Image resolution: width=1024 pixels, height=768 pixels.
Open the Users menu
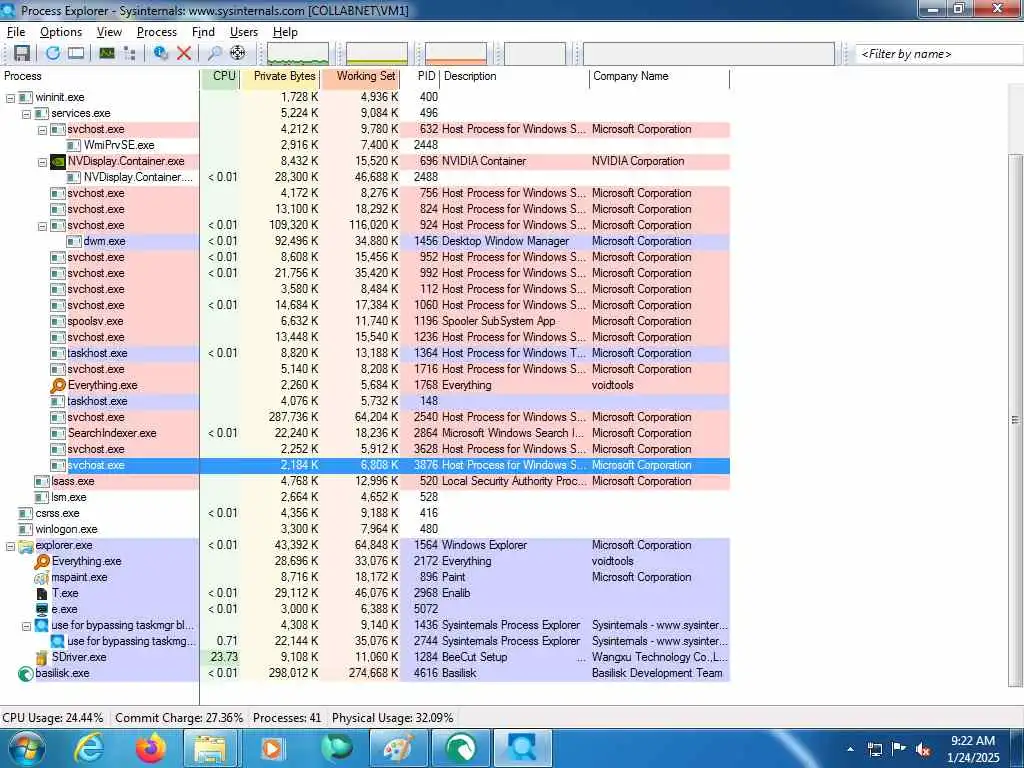[244, 31]
